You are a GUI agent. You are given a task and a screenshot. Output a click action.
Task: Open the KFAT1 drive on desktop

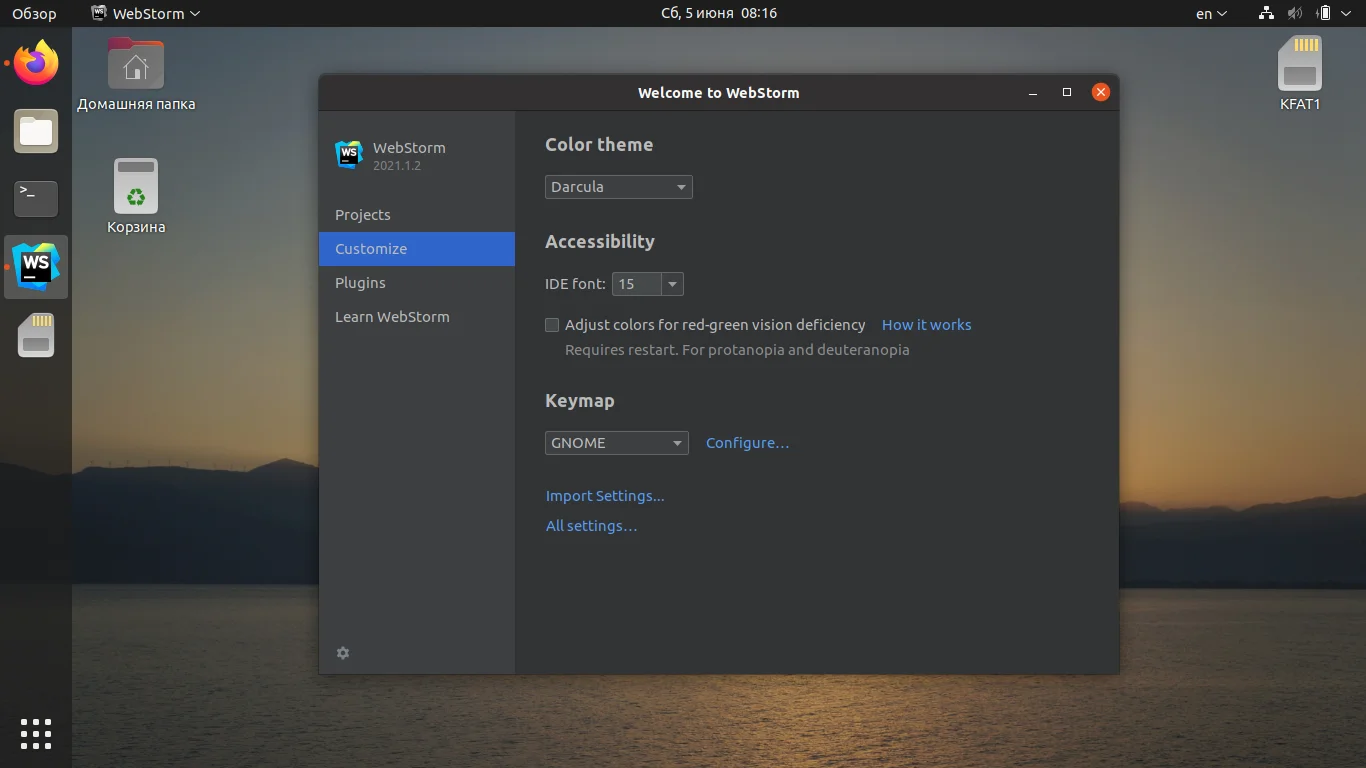coord(1300,73)
